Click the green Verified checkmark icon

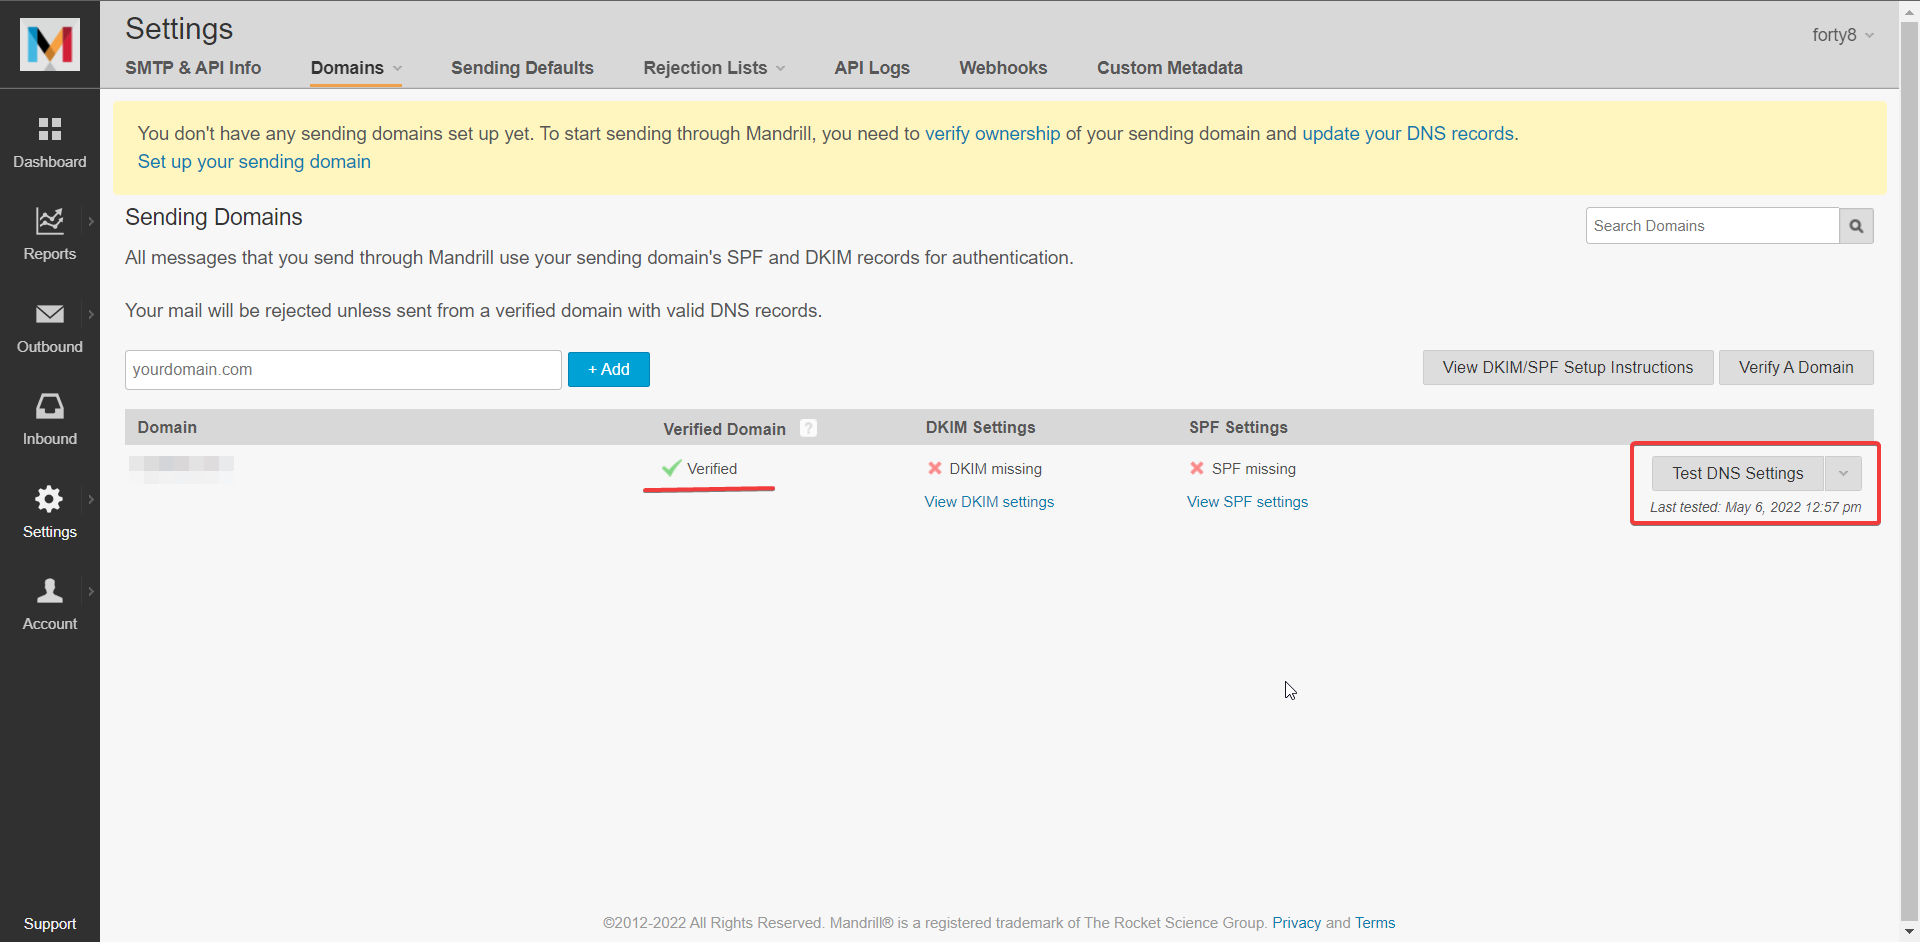[x=671, y=468]
